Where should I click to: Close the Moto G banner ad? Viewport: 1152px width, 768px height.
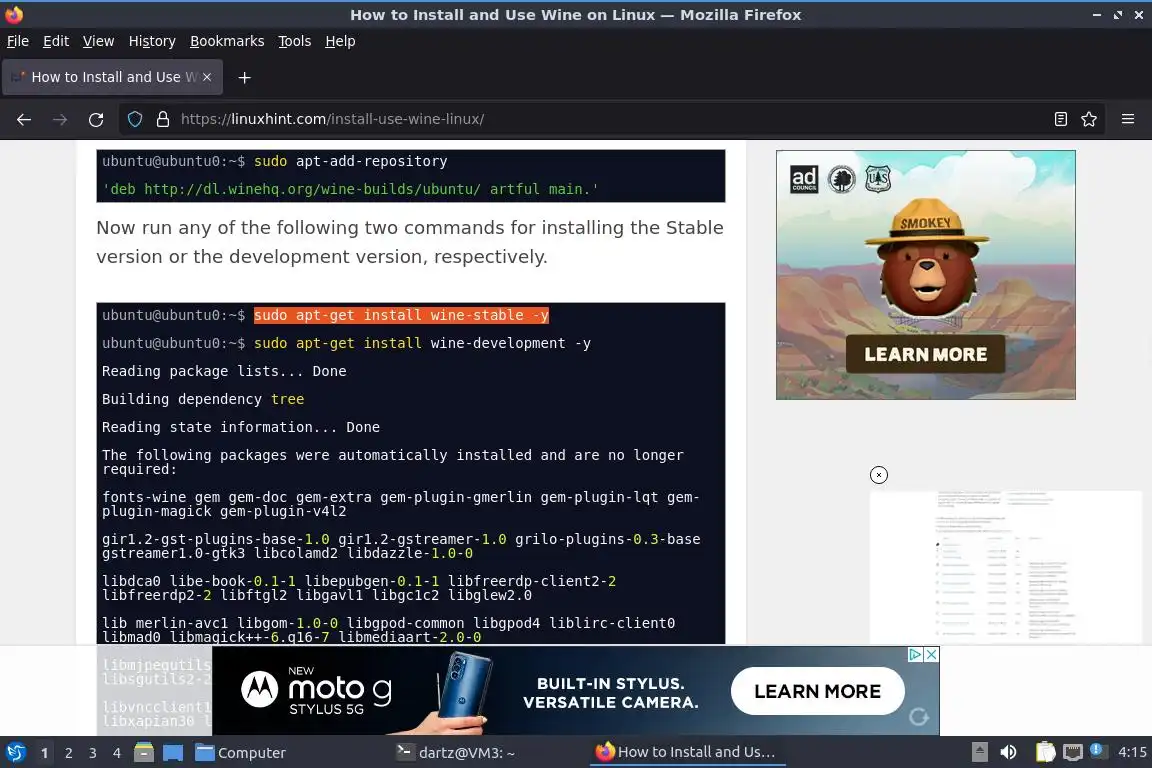coord(931,654)
